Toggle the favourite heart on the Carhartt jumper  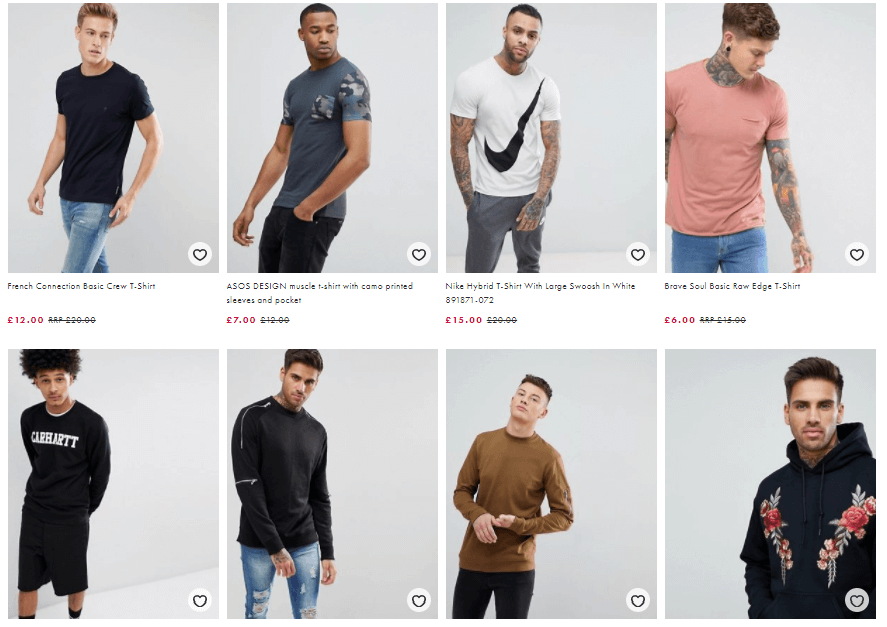(200, 602)
